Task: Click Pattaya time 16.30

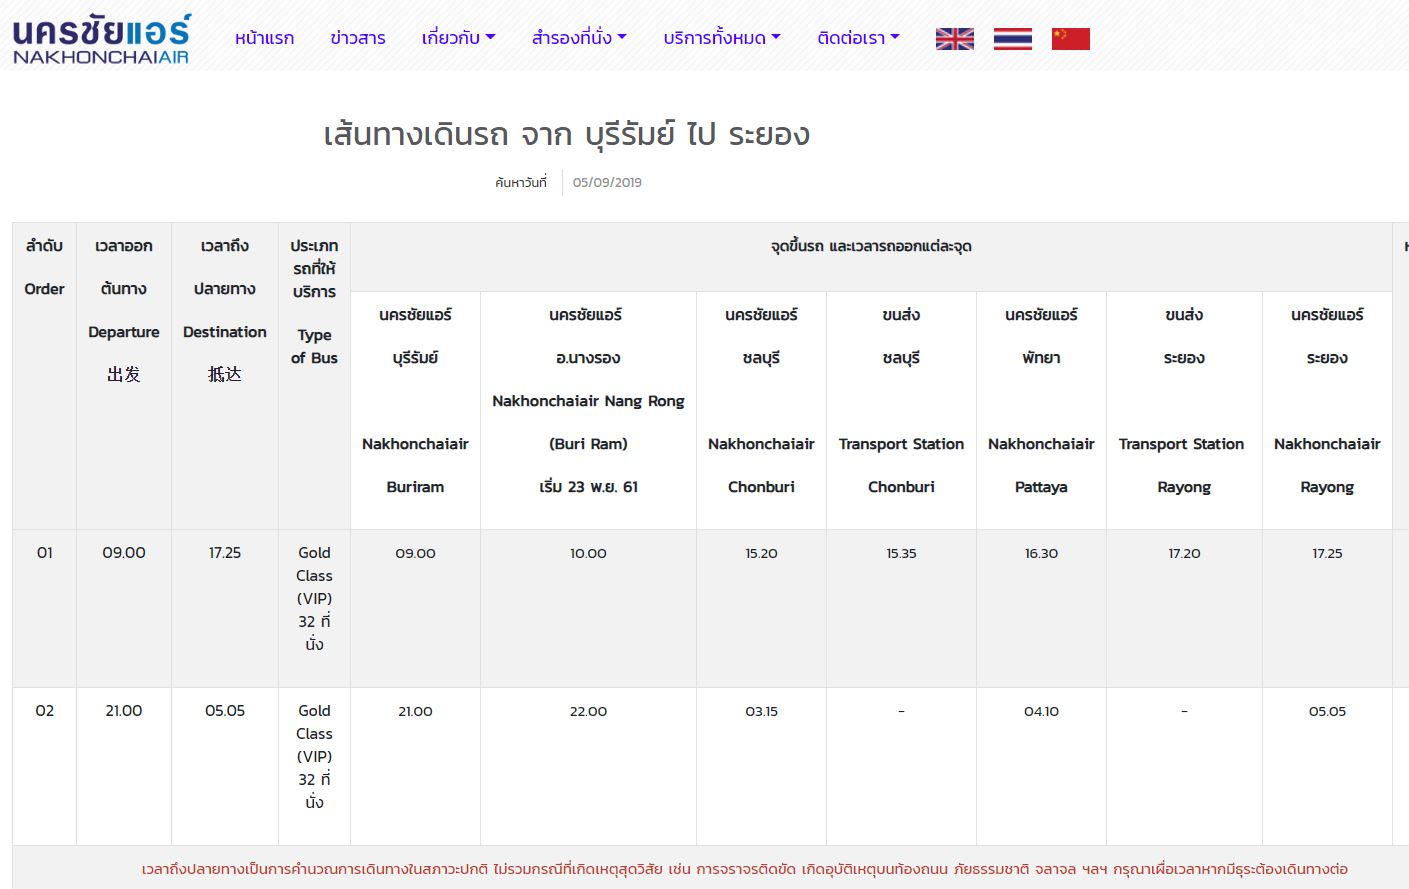Action: (x=1041, y=553)
